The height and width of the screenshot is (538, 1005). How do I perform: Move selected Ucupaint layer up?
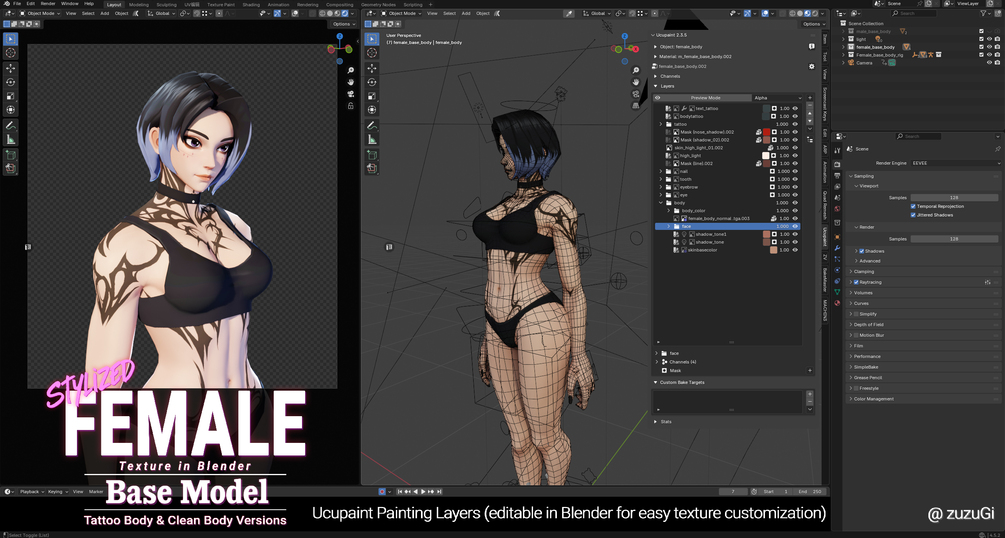point(810,113)
